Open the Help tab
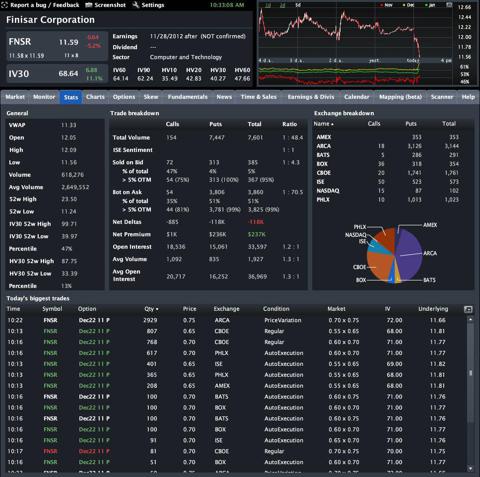The height and width of the screenshot is (477, 480). click(468, 97)
